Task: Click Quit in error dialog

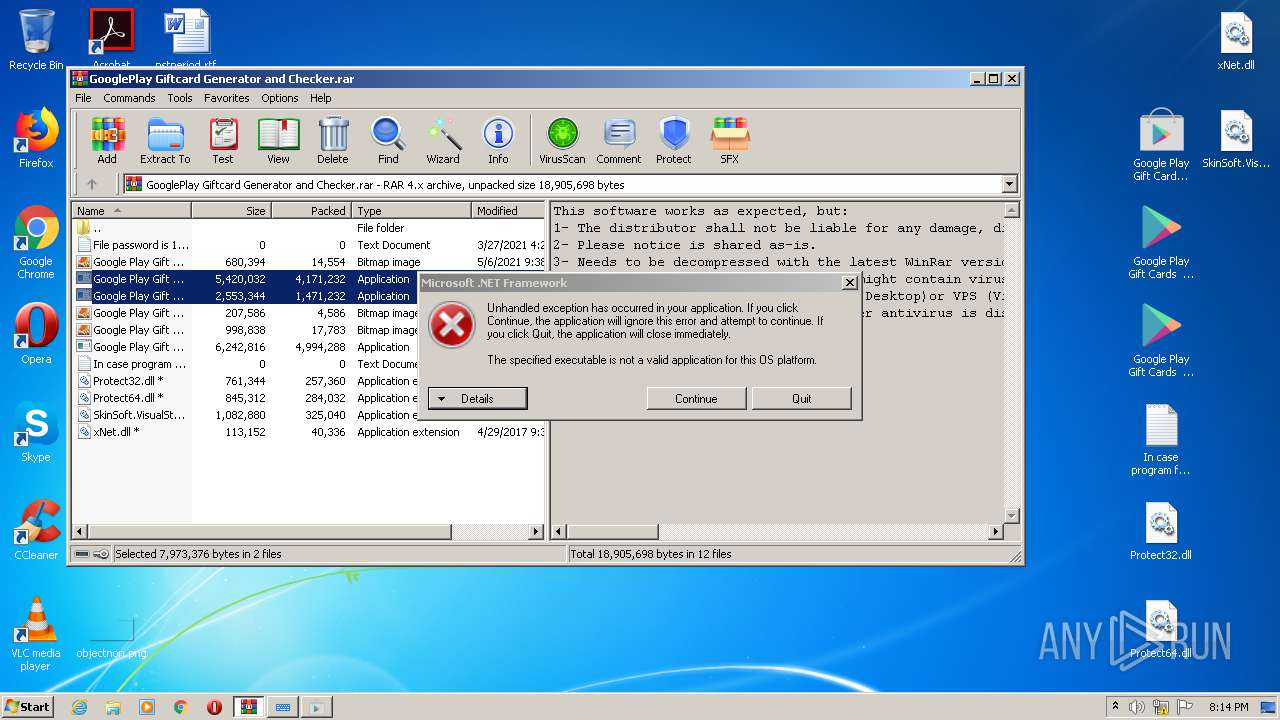Action: click(x=802, y=398)
